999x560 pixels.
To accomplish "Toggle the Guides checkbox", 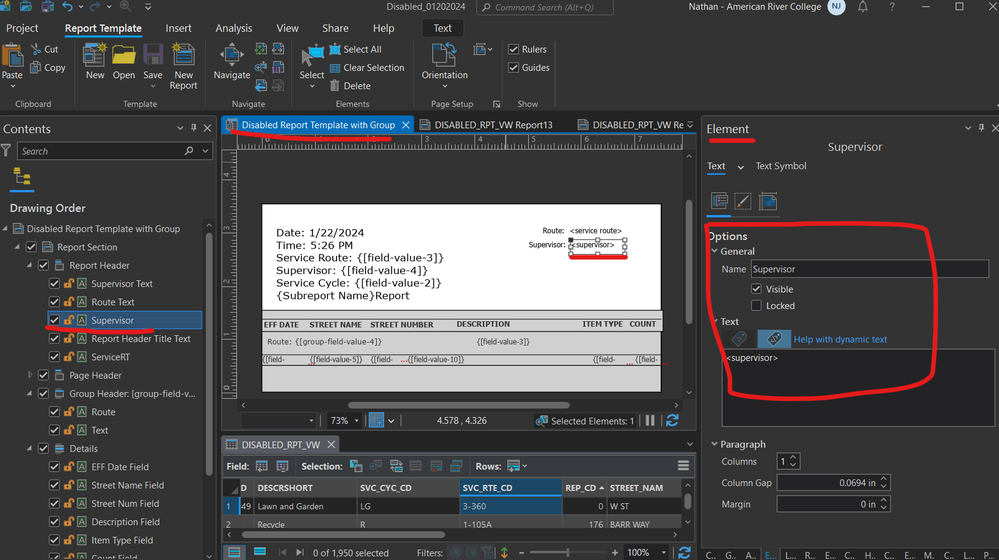I will point(514,68).
